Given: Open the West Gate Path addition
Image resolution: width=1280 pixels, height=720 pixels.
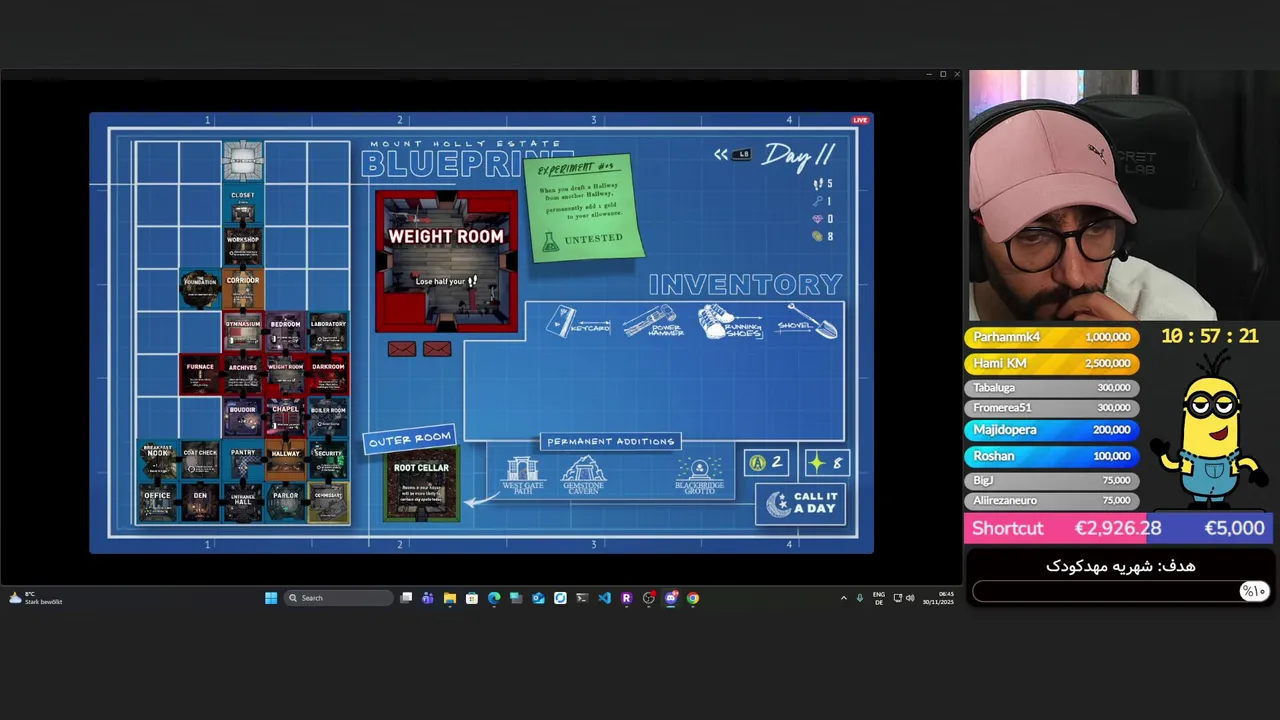Looking at the screenshot, I should point(522,476).
